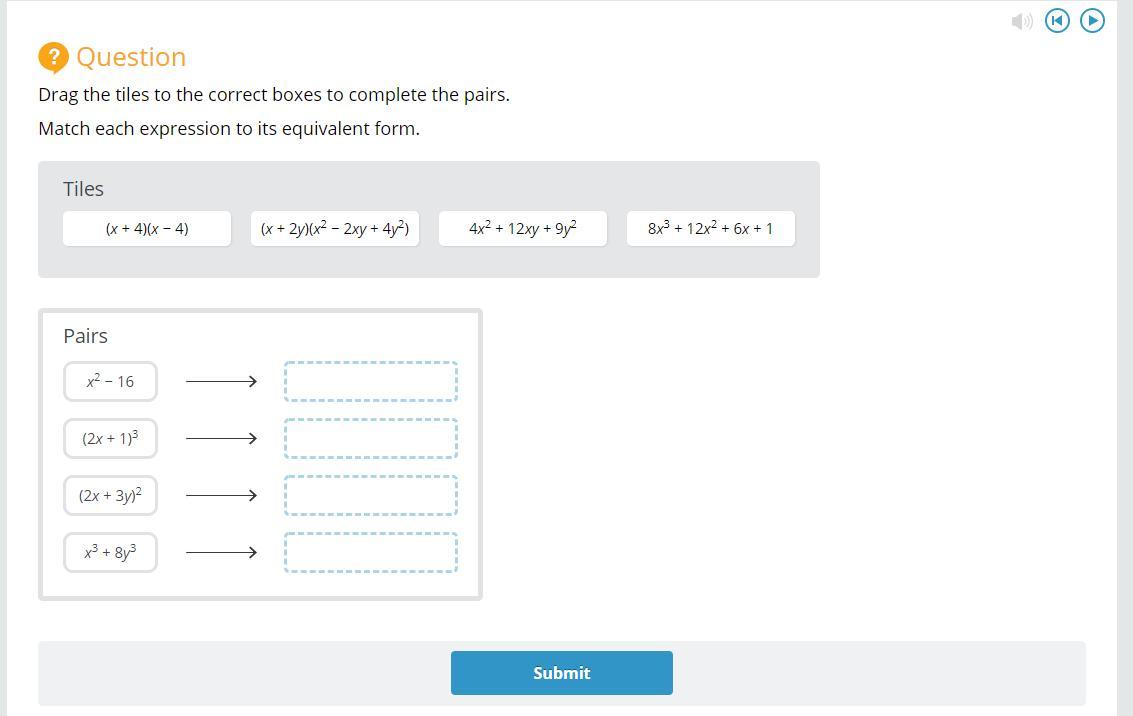This screenshot has width=1133, height=716.
Task: Select the (x + 4)(x − 4) tile
Action: [x=147, y=229]
